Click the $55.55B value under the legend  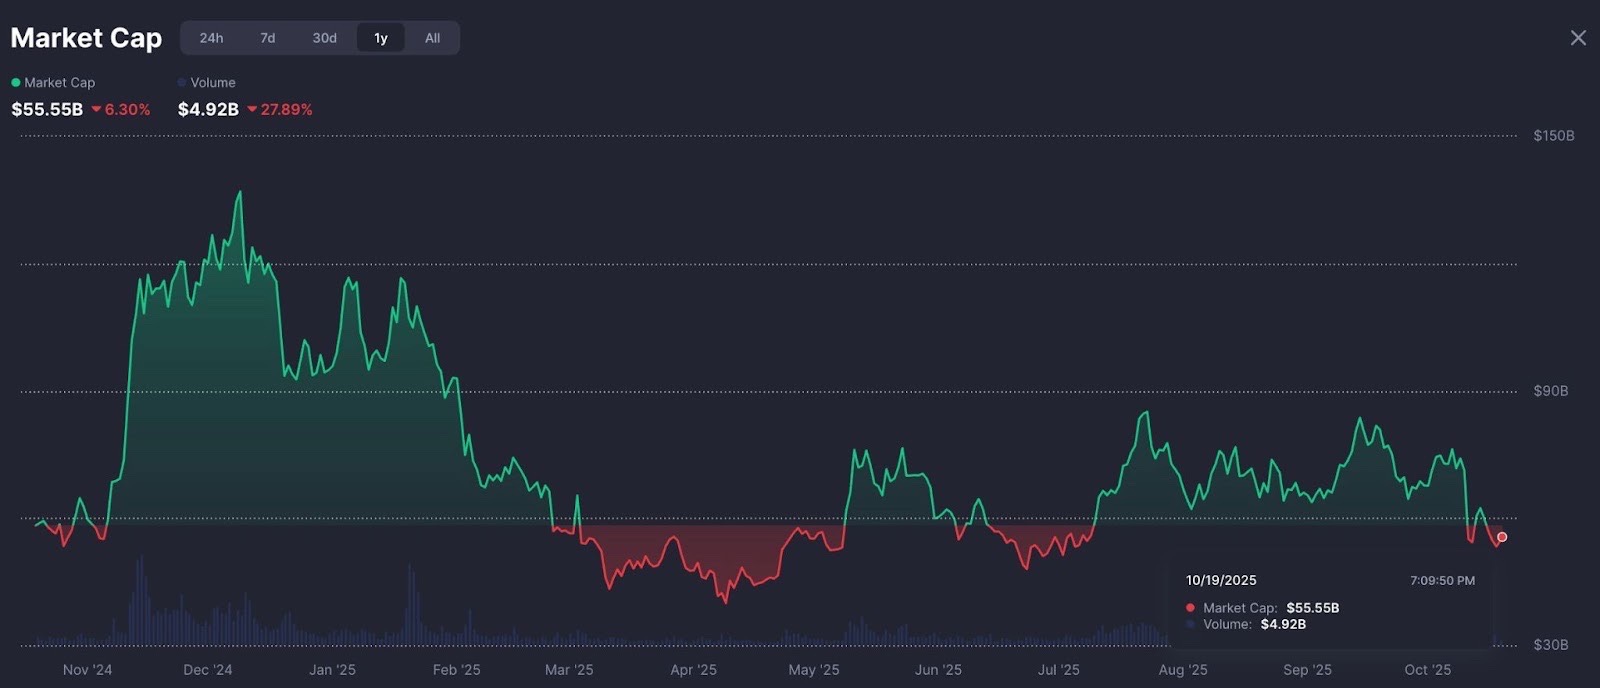tap(47, 109)
